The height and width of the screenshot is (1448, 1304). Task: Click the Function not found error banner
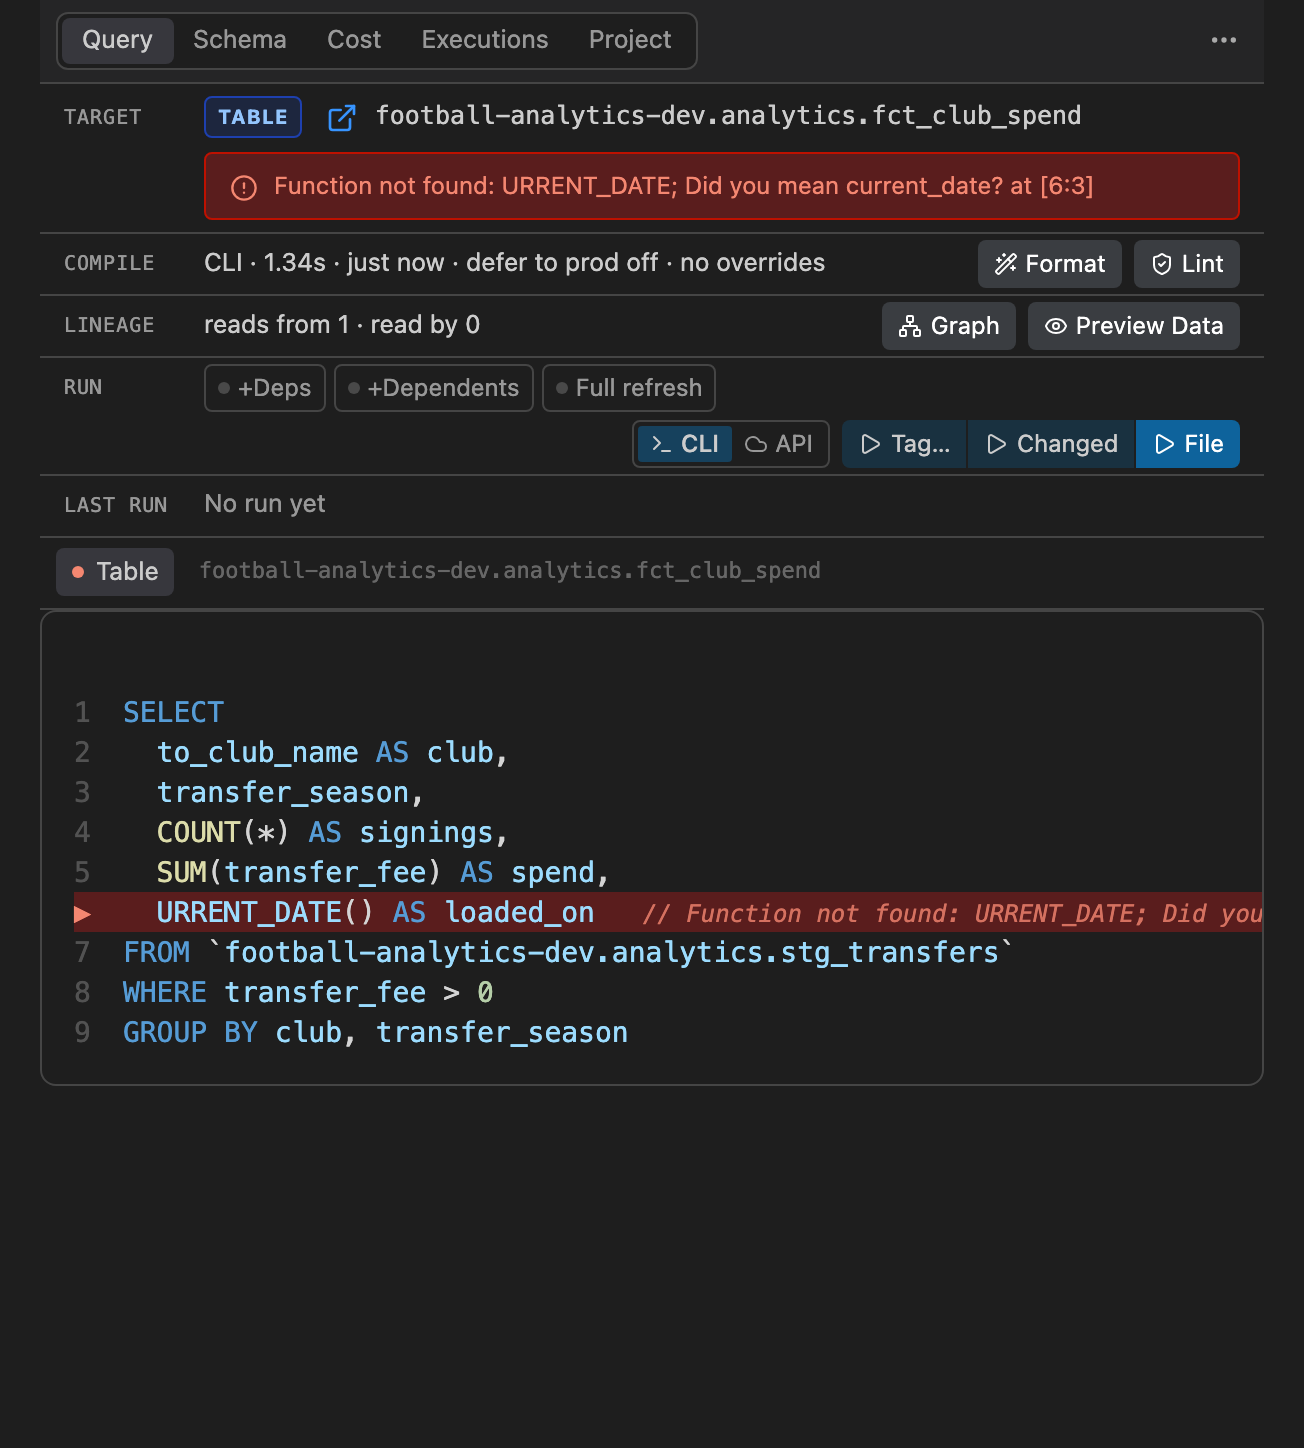click(x=722, y=186)
